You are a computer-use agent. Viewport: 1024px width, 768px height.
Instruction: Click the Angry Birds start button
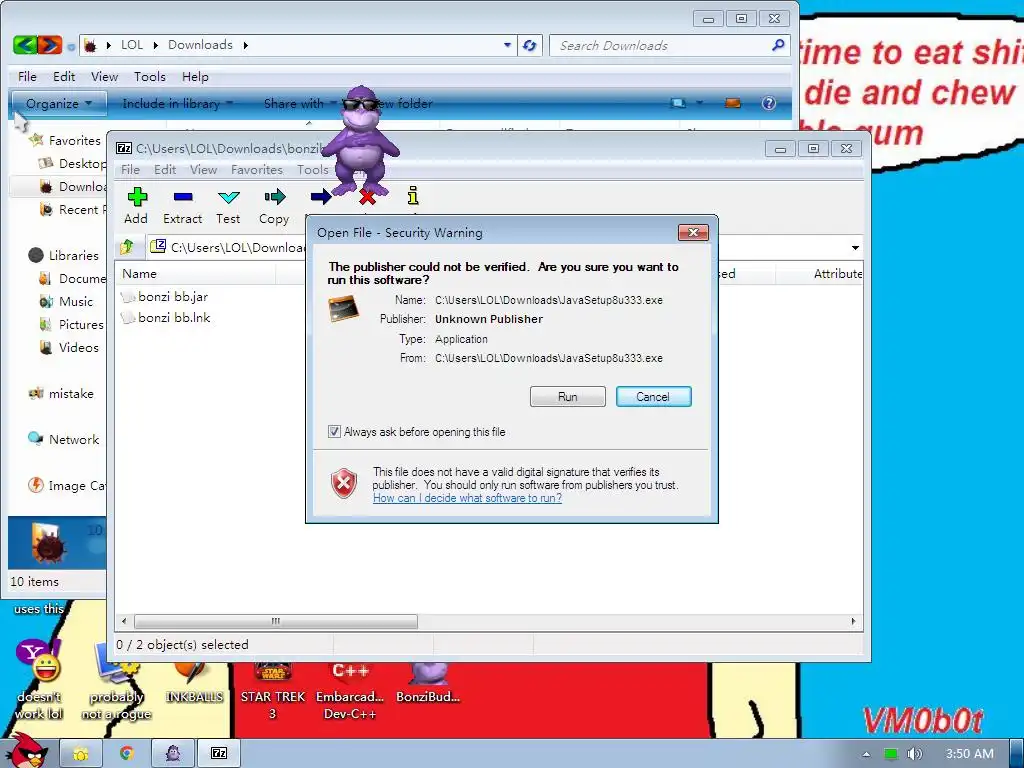[x=28, y=751]
